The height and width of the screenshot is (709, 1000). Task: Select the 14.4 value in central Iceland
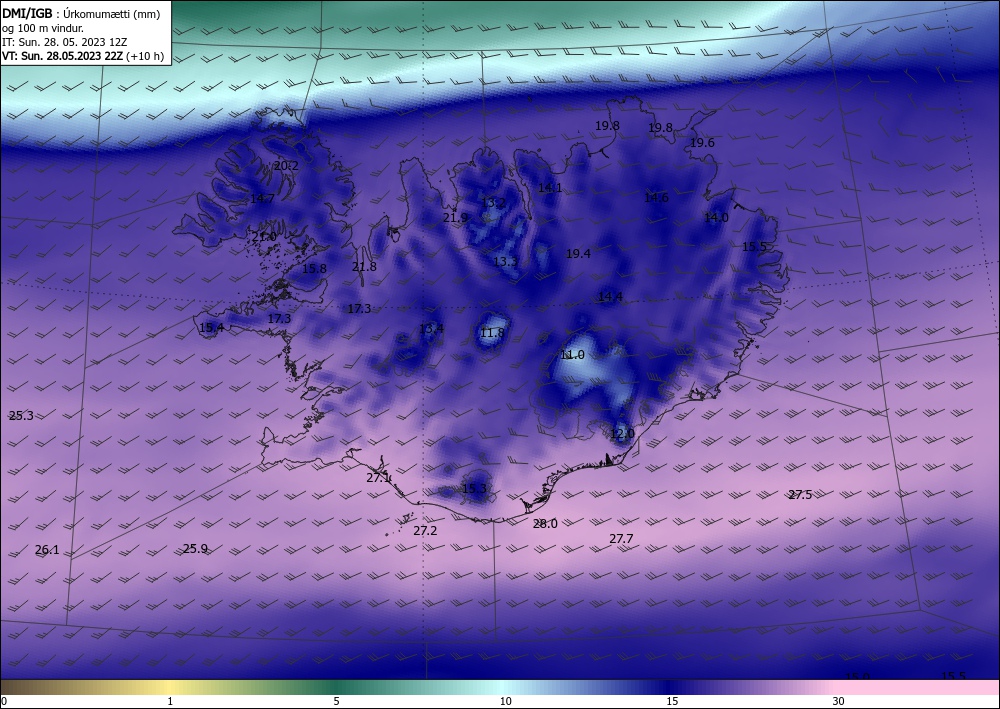coord(610,296)
